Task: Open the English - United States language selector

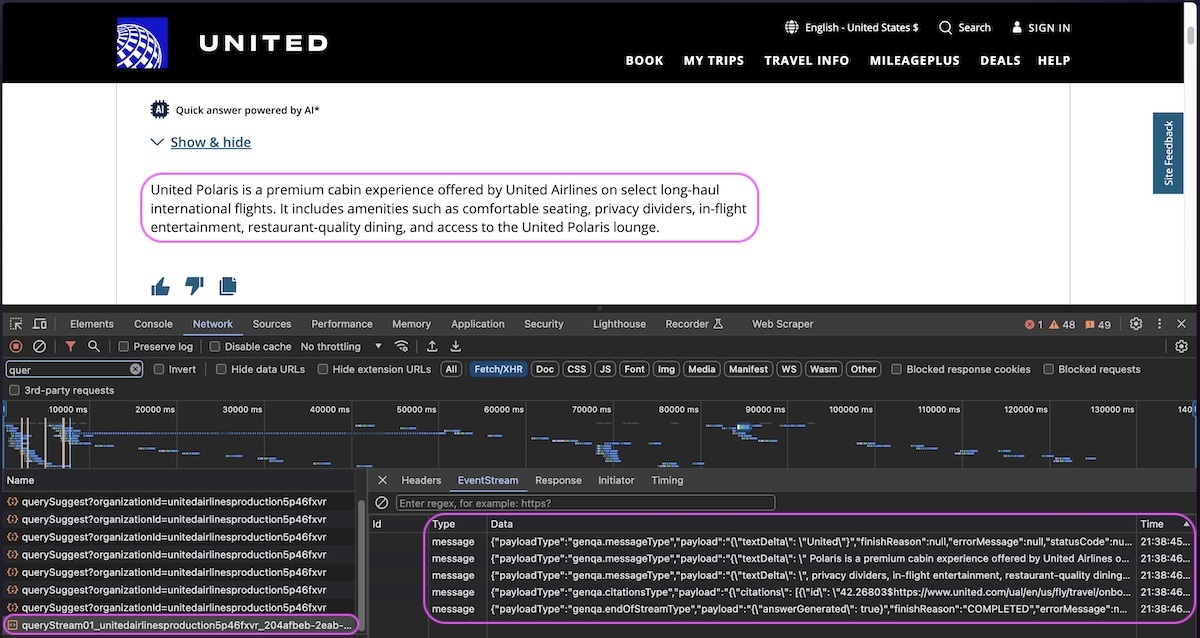Action: tap(851, 28)
